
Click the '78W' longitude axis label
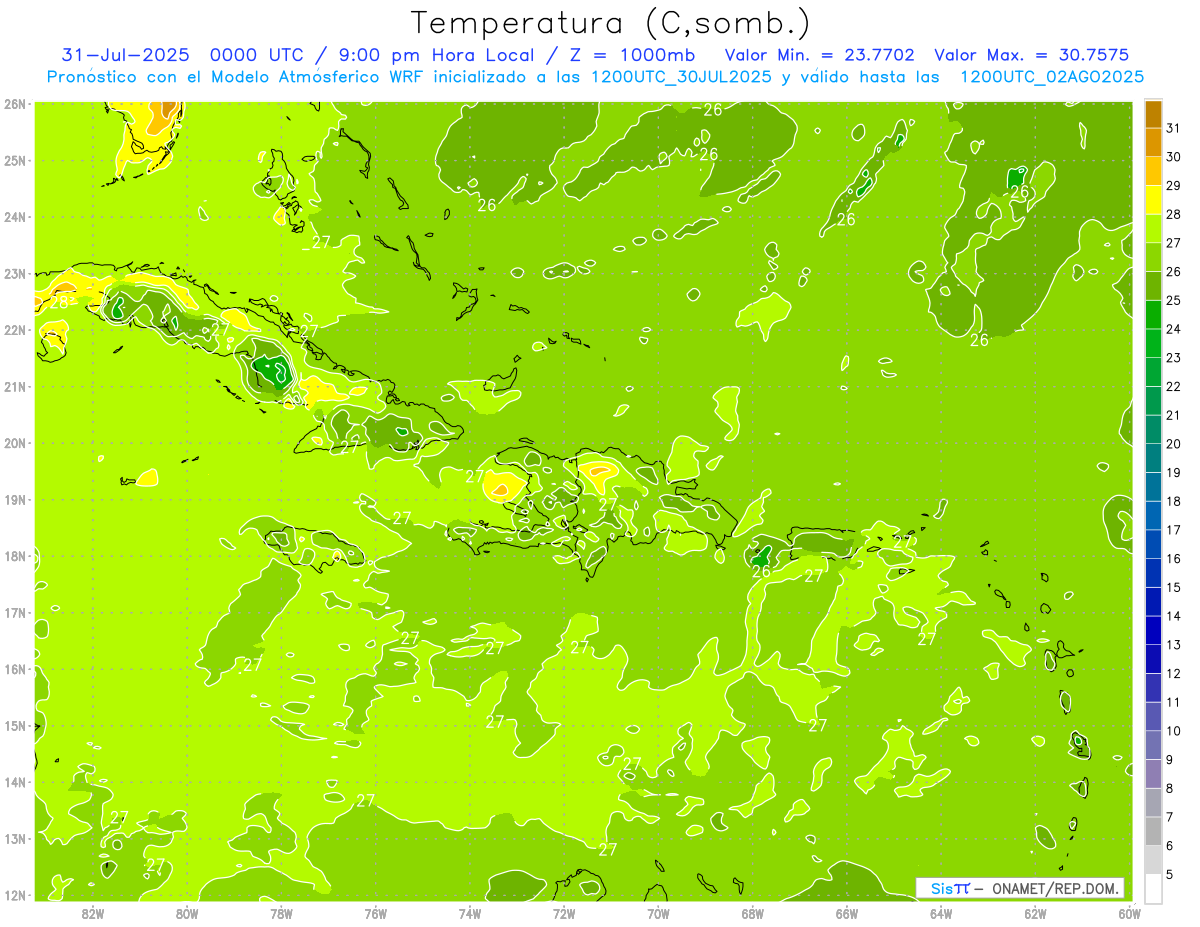281,913
